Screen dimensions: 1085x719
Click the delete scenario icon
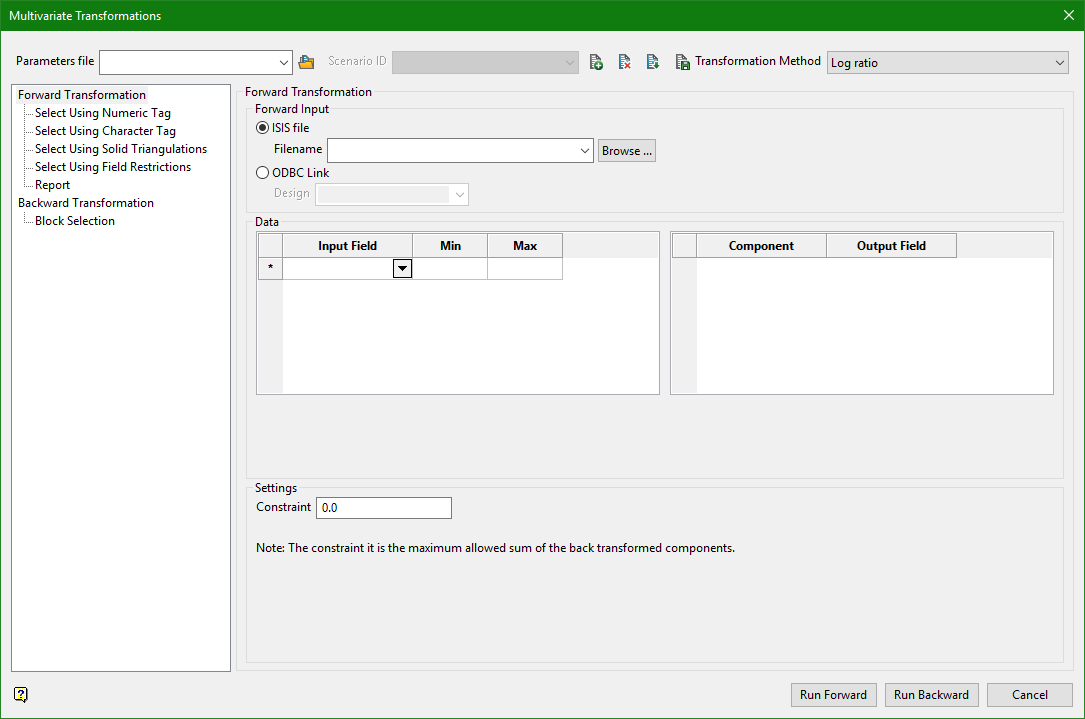pyautogui.click(x=624, y=62)
